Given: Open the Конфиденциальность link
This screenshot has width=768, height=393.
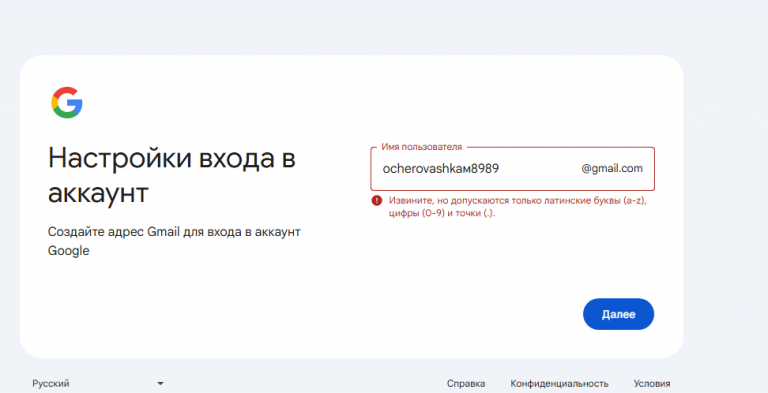Looking at the screenshot, I should coord(559,383).
